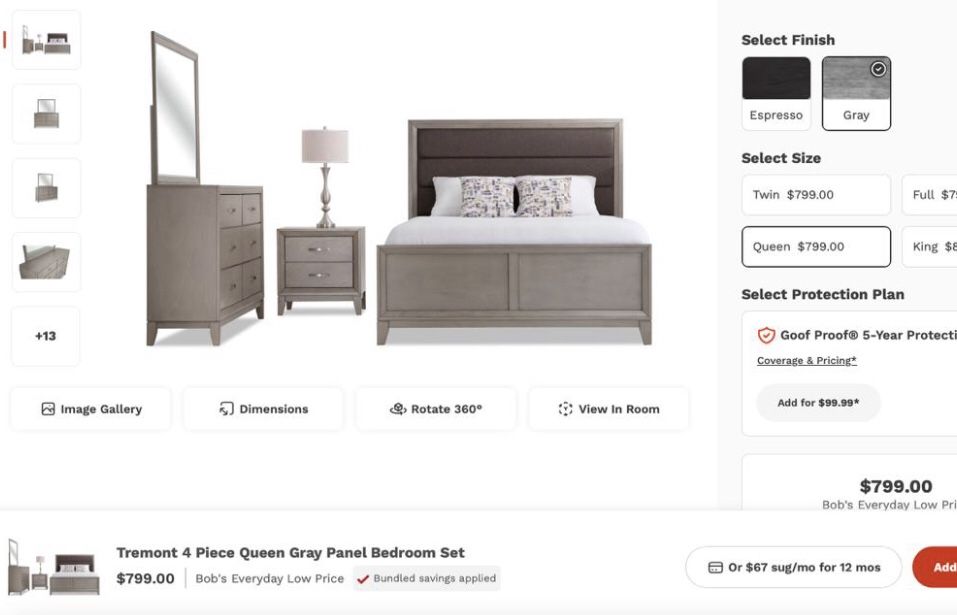Click Add for $99.99 protection button

click(x=818, y=403)
